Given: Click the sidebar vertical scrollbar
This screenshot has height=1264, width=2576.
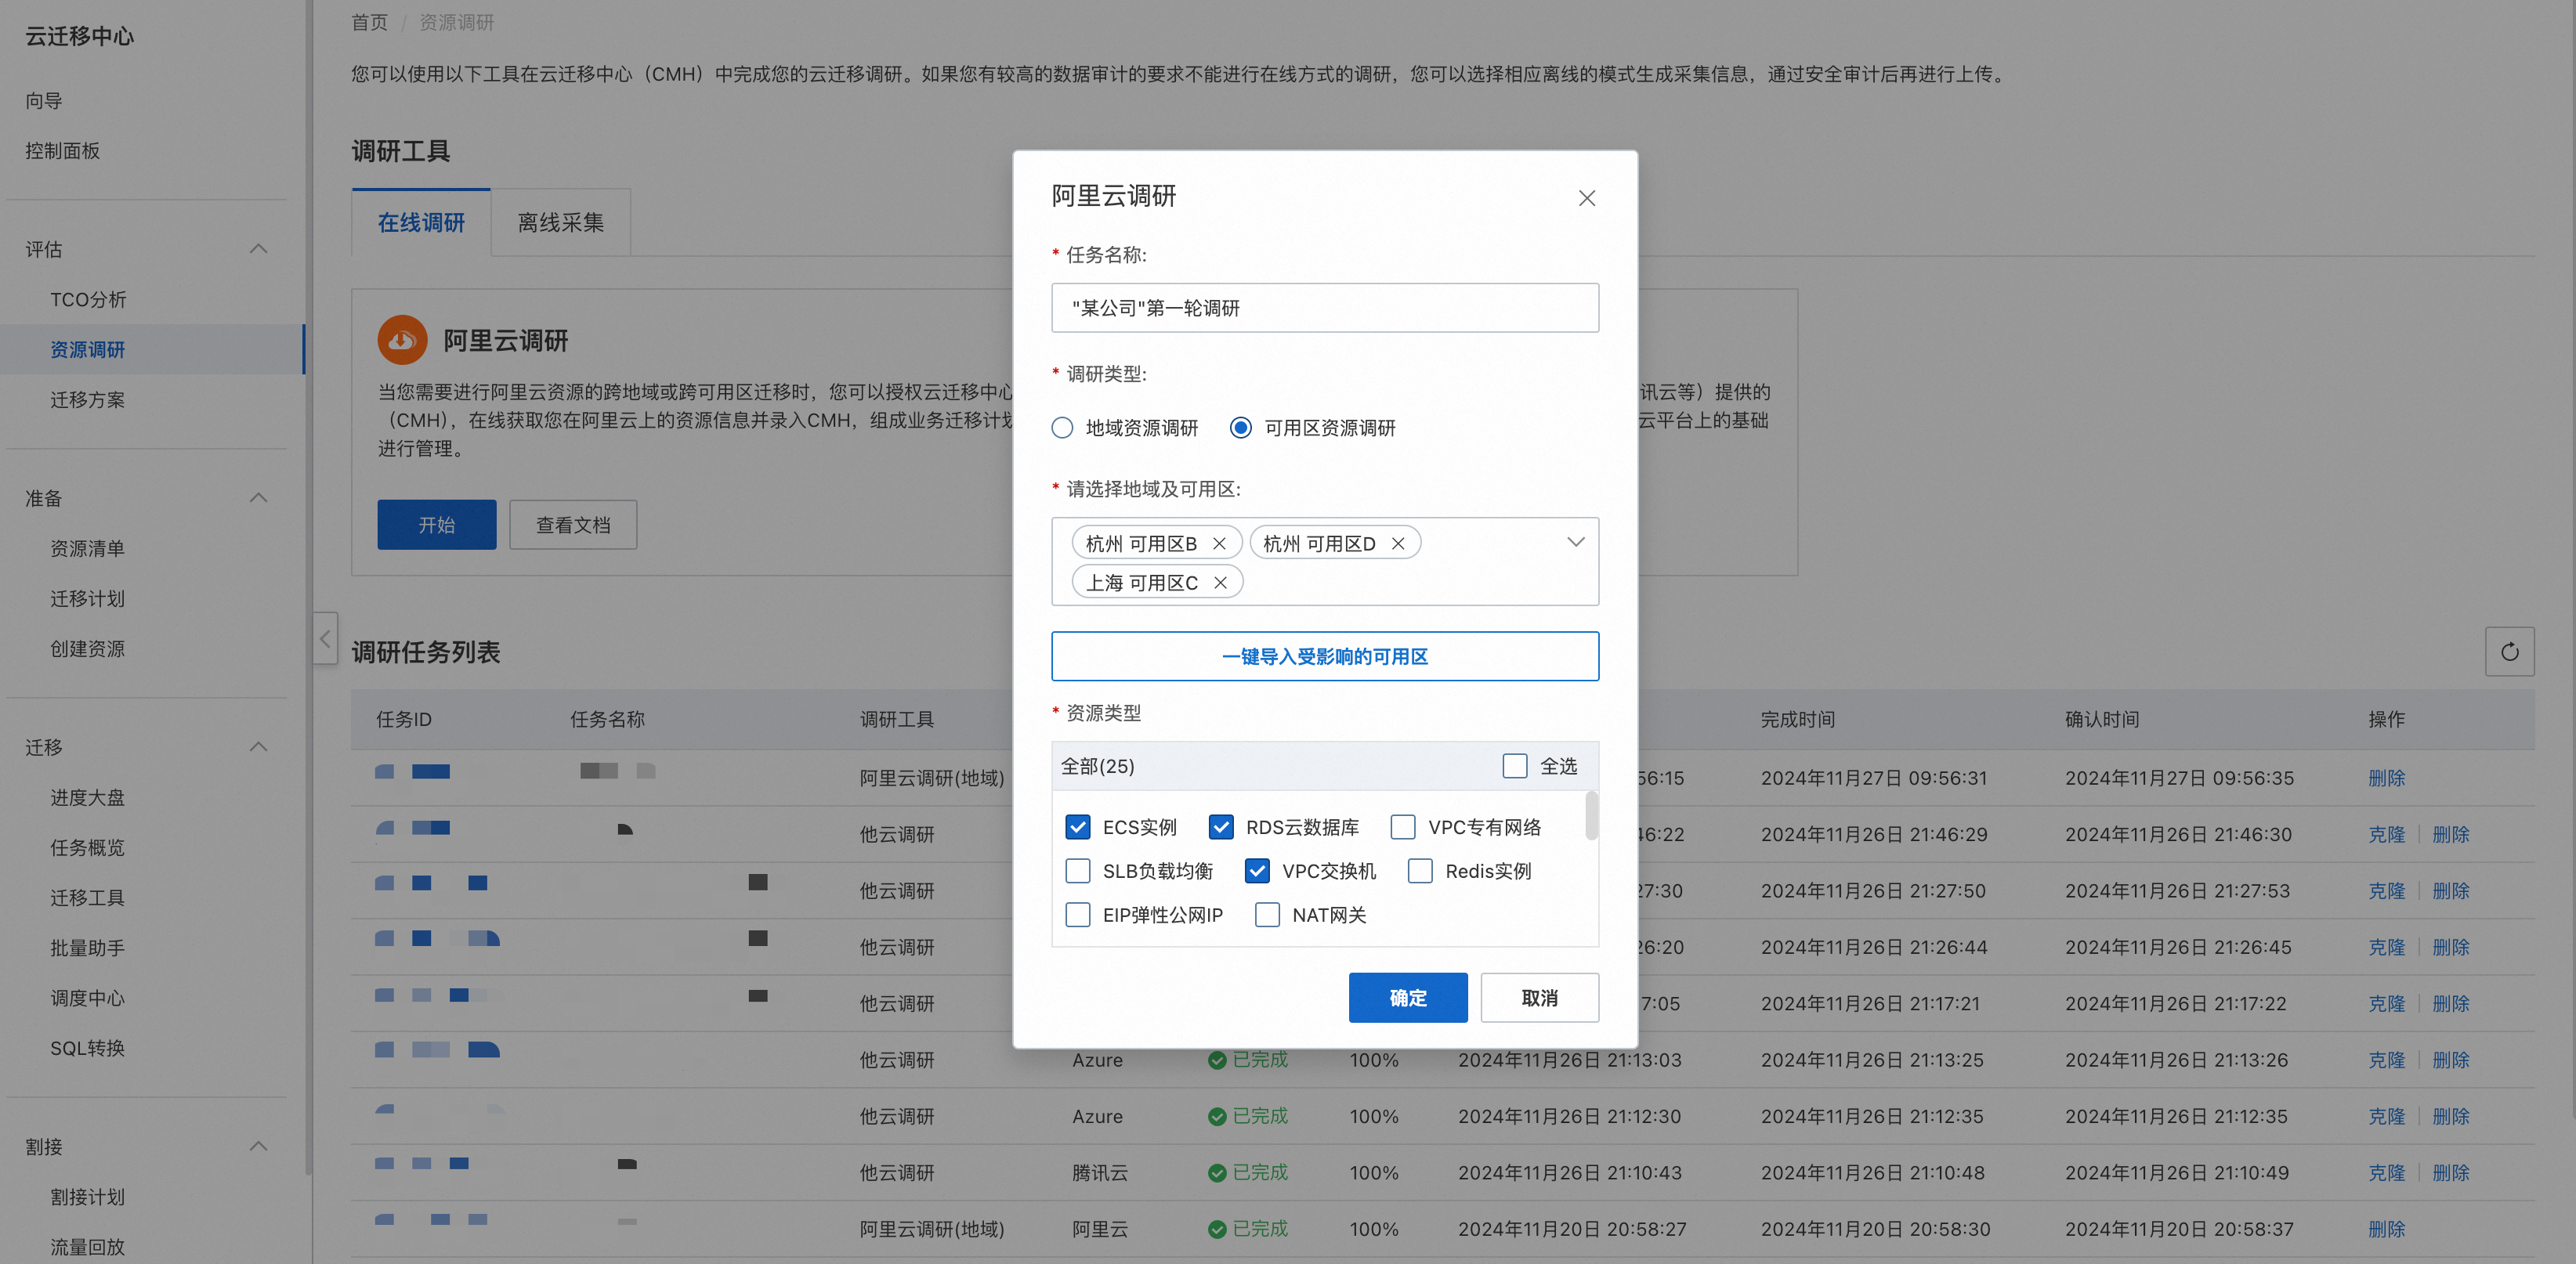Looking at the screenshot, I should tap(308, 588).
